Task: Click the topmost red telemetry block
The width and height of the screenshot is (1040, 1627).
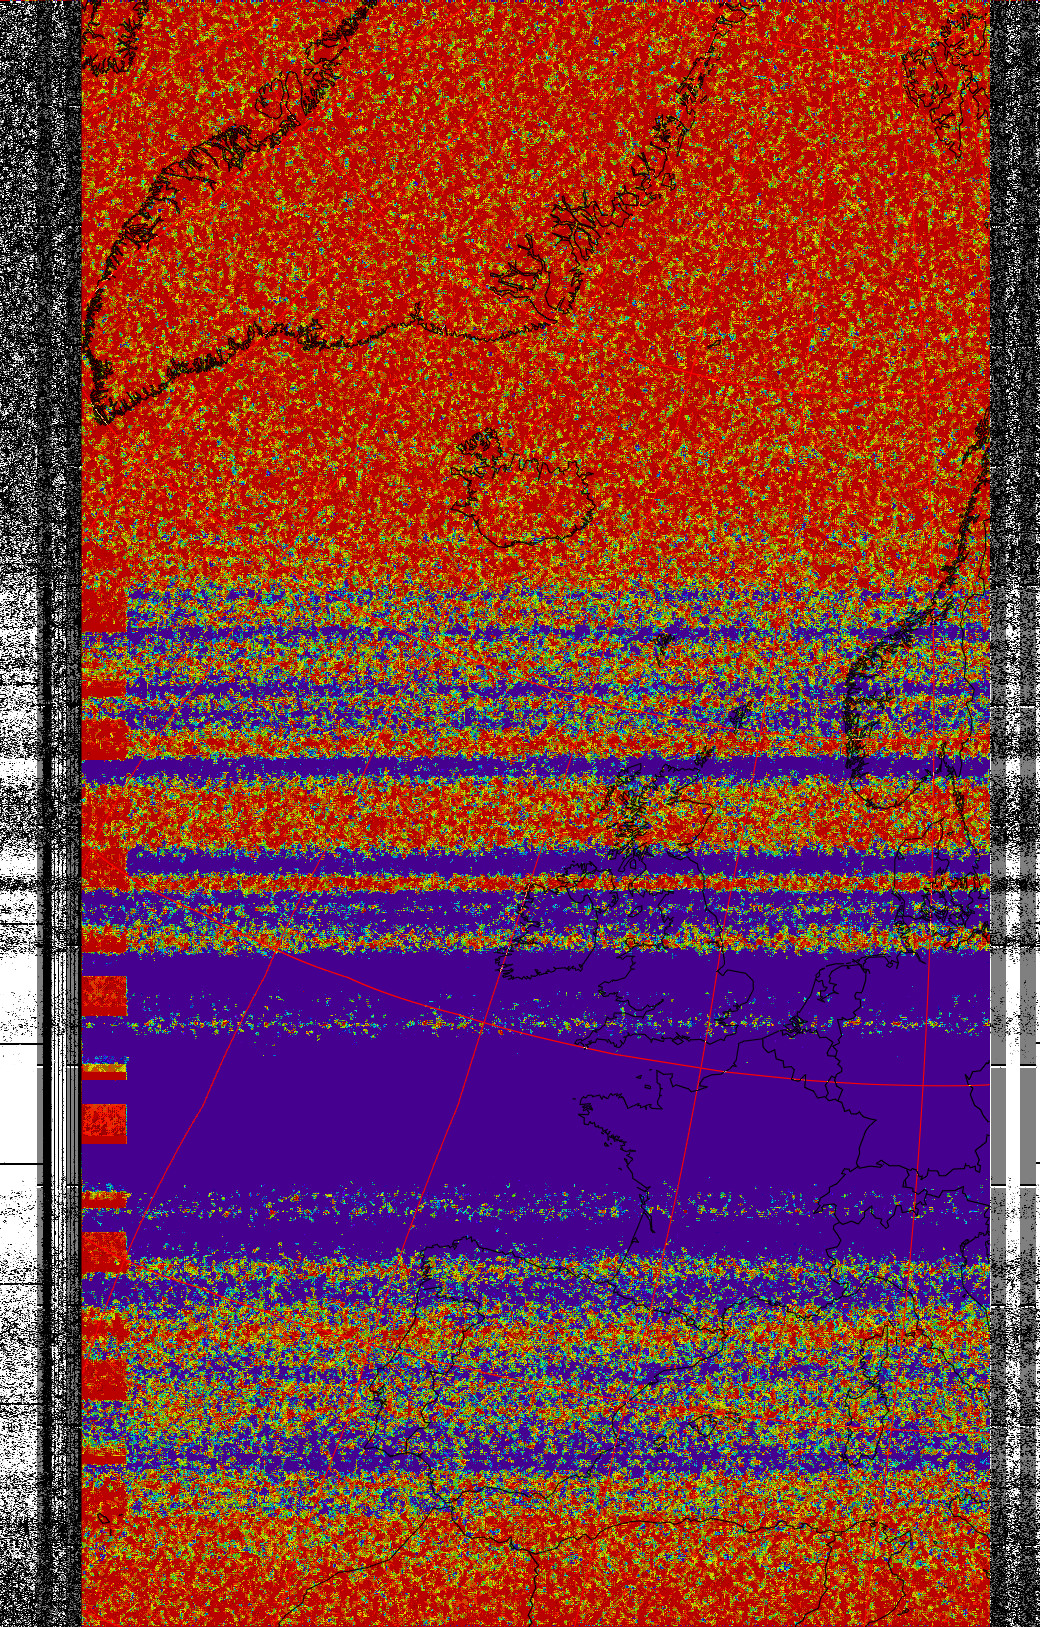Action: pos(103,610)
